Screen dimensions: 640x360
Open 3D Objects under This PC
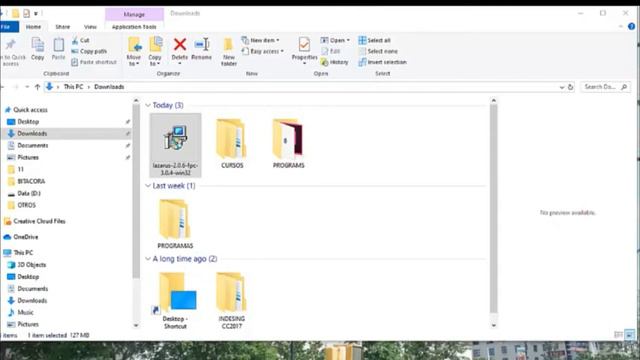pos(31,264)
